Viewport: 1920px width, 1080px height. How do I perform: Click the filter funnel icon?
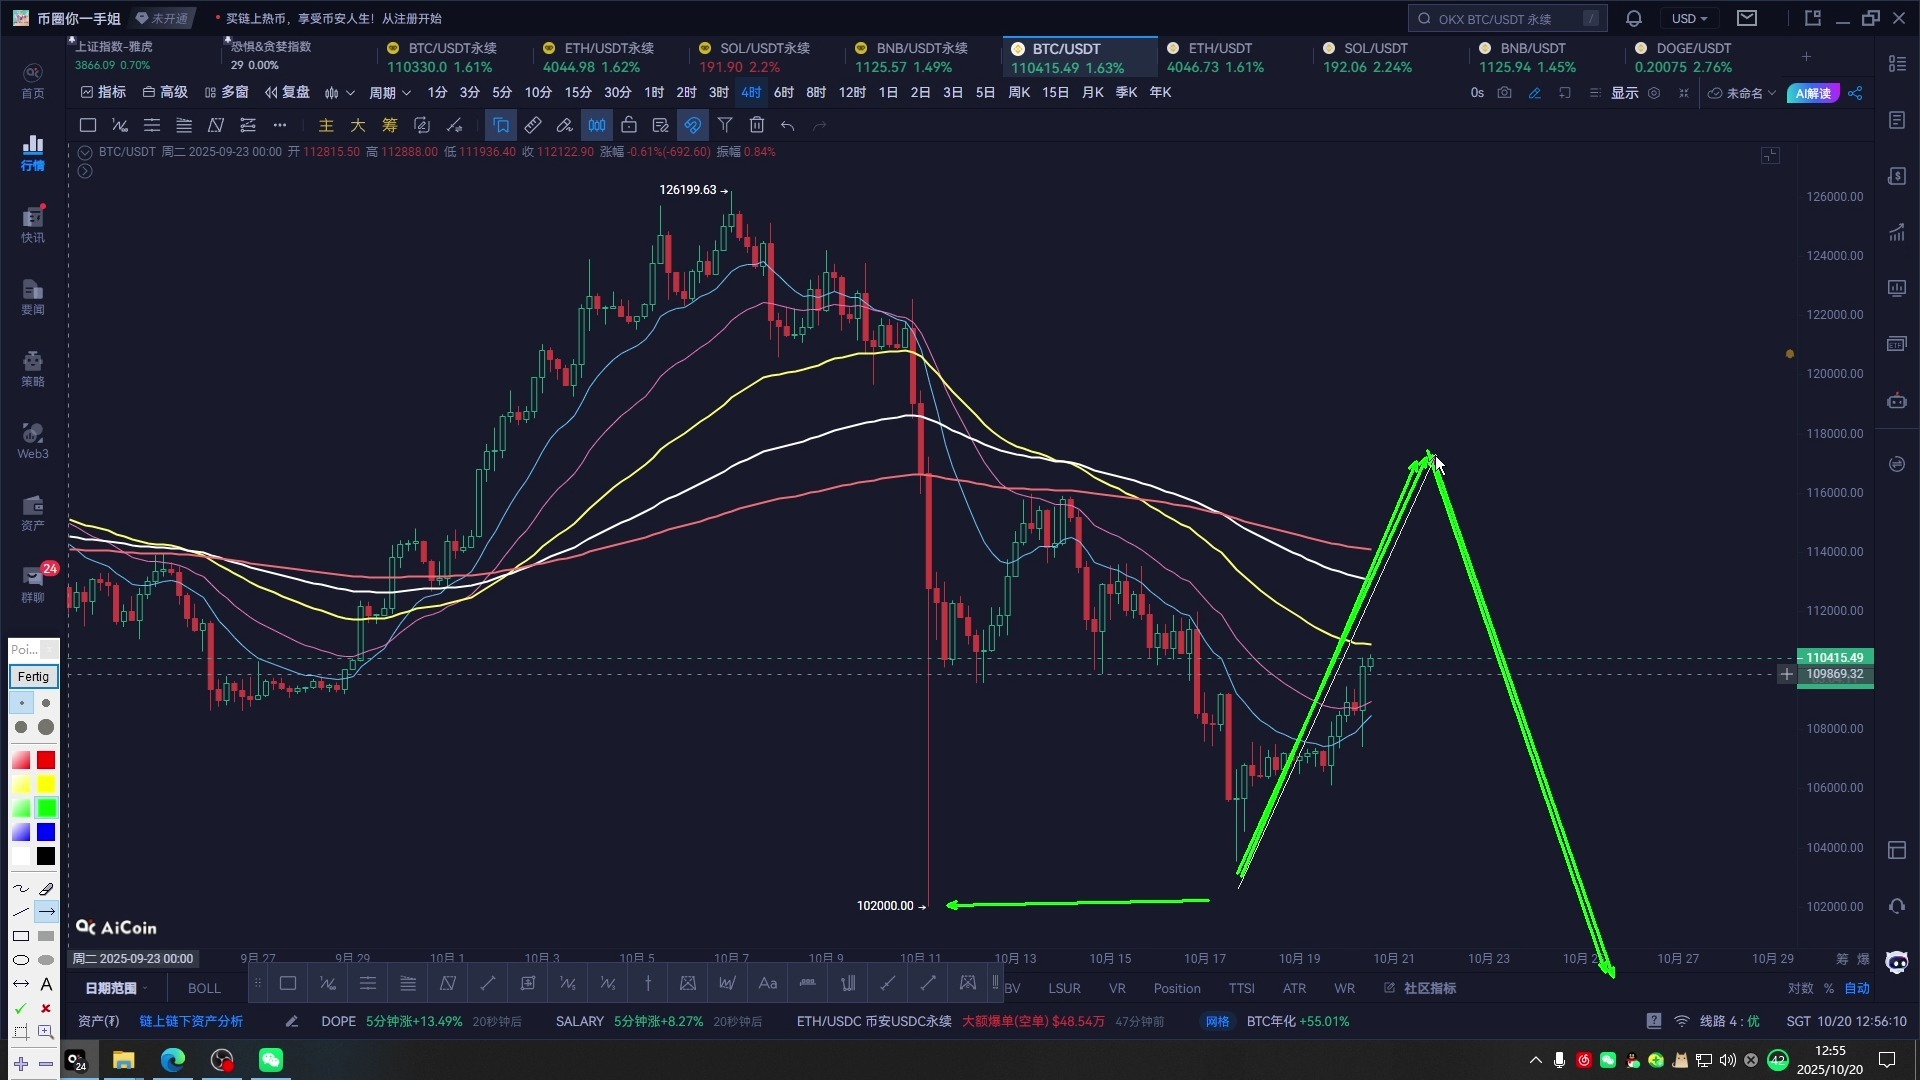[725, 125]
